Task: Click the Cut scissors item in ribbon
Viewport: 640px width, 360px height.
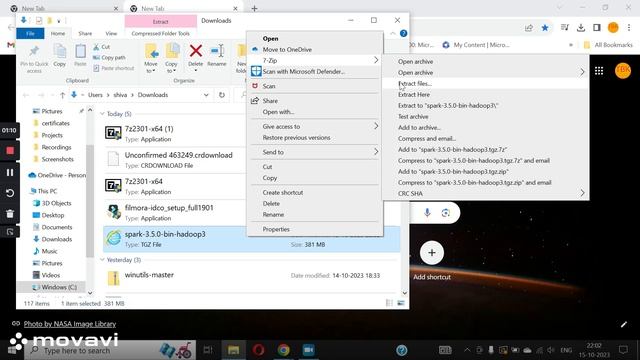Action: 102,47
